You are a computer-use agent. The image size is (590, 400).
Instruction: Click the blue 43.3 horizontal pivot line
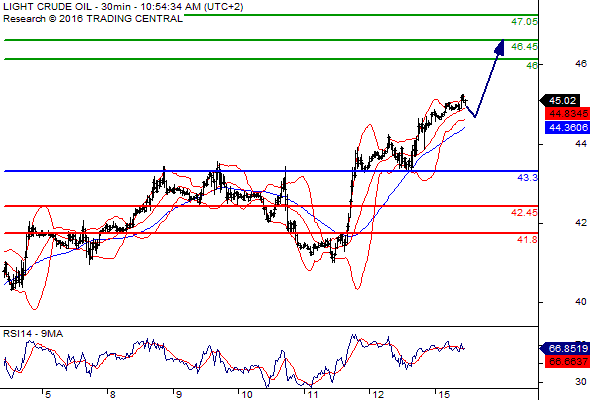pyautogui.click(x=271, y=171)
